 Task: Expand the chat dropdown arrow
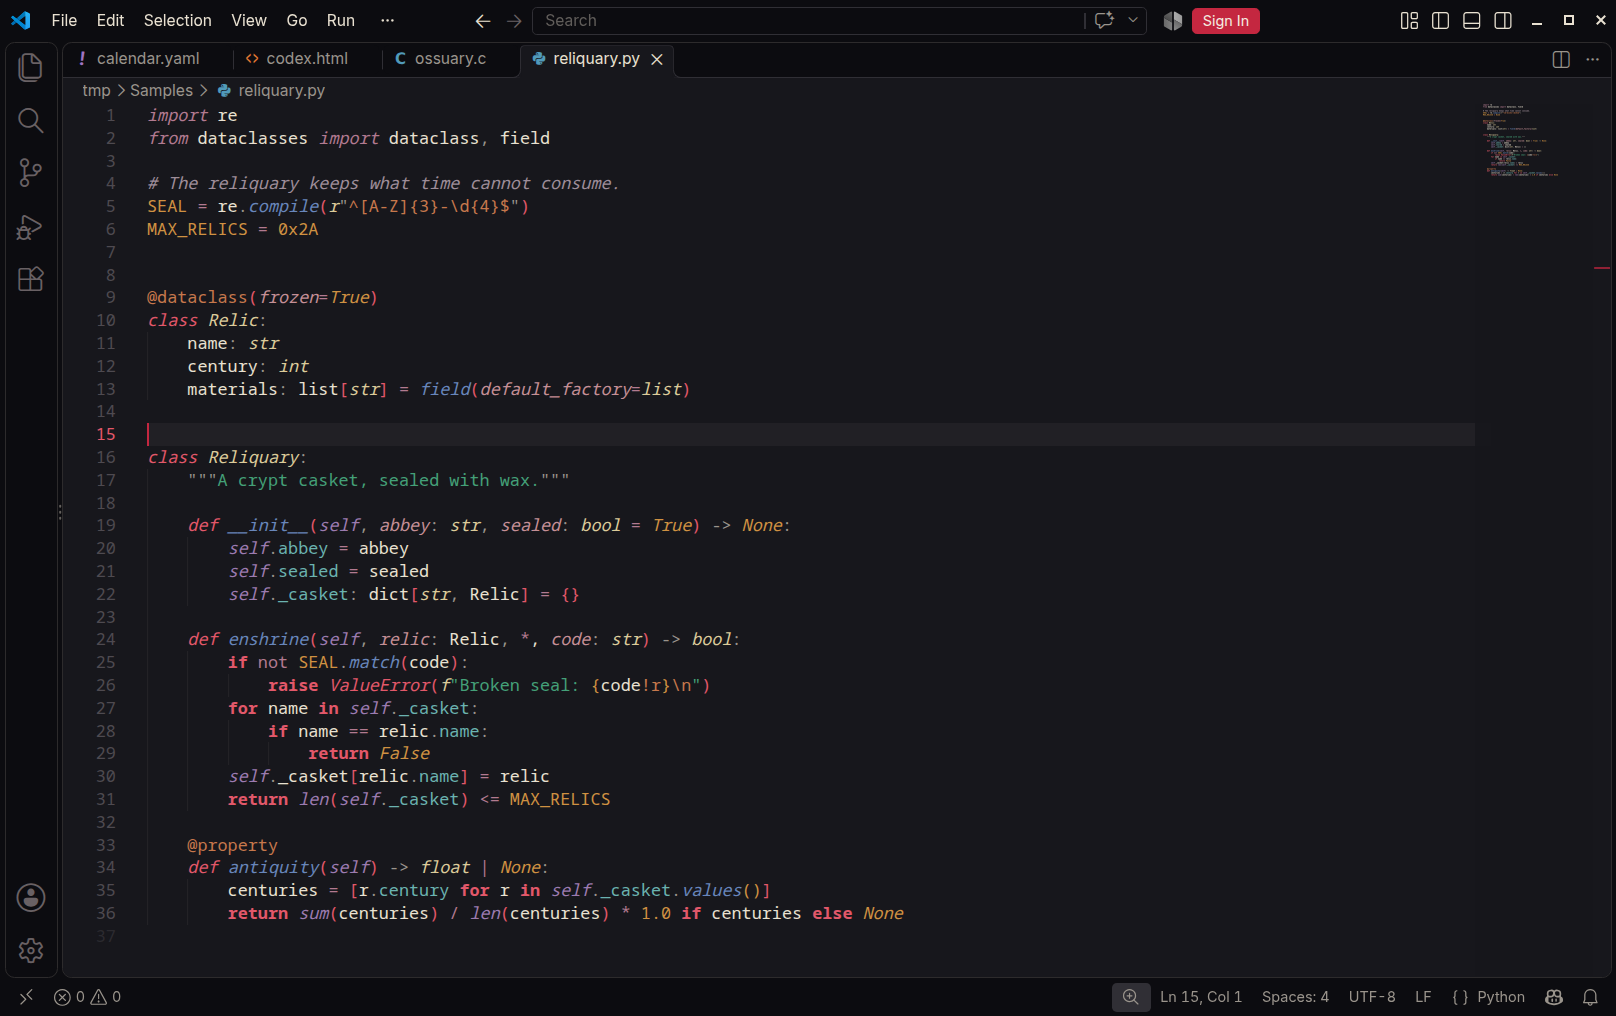click(x=1133, y=21)
